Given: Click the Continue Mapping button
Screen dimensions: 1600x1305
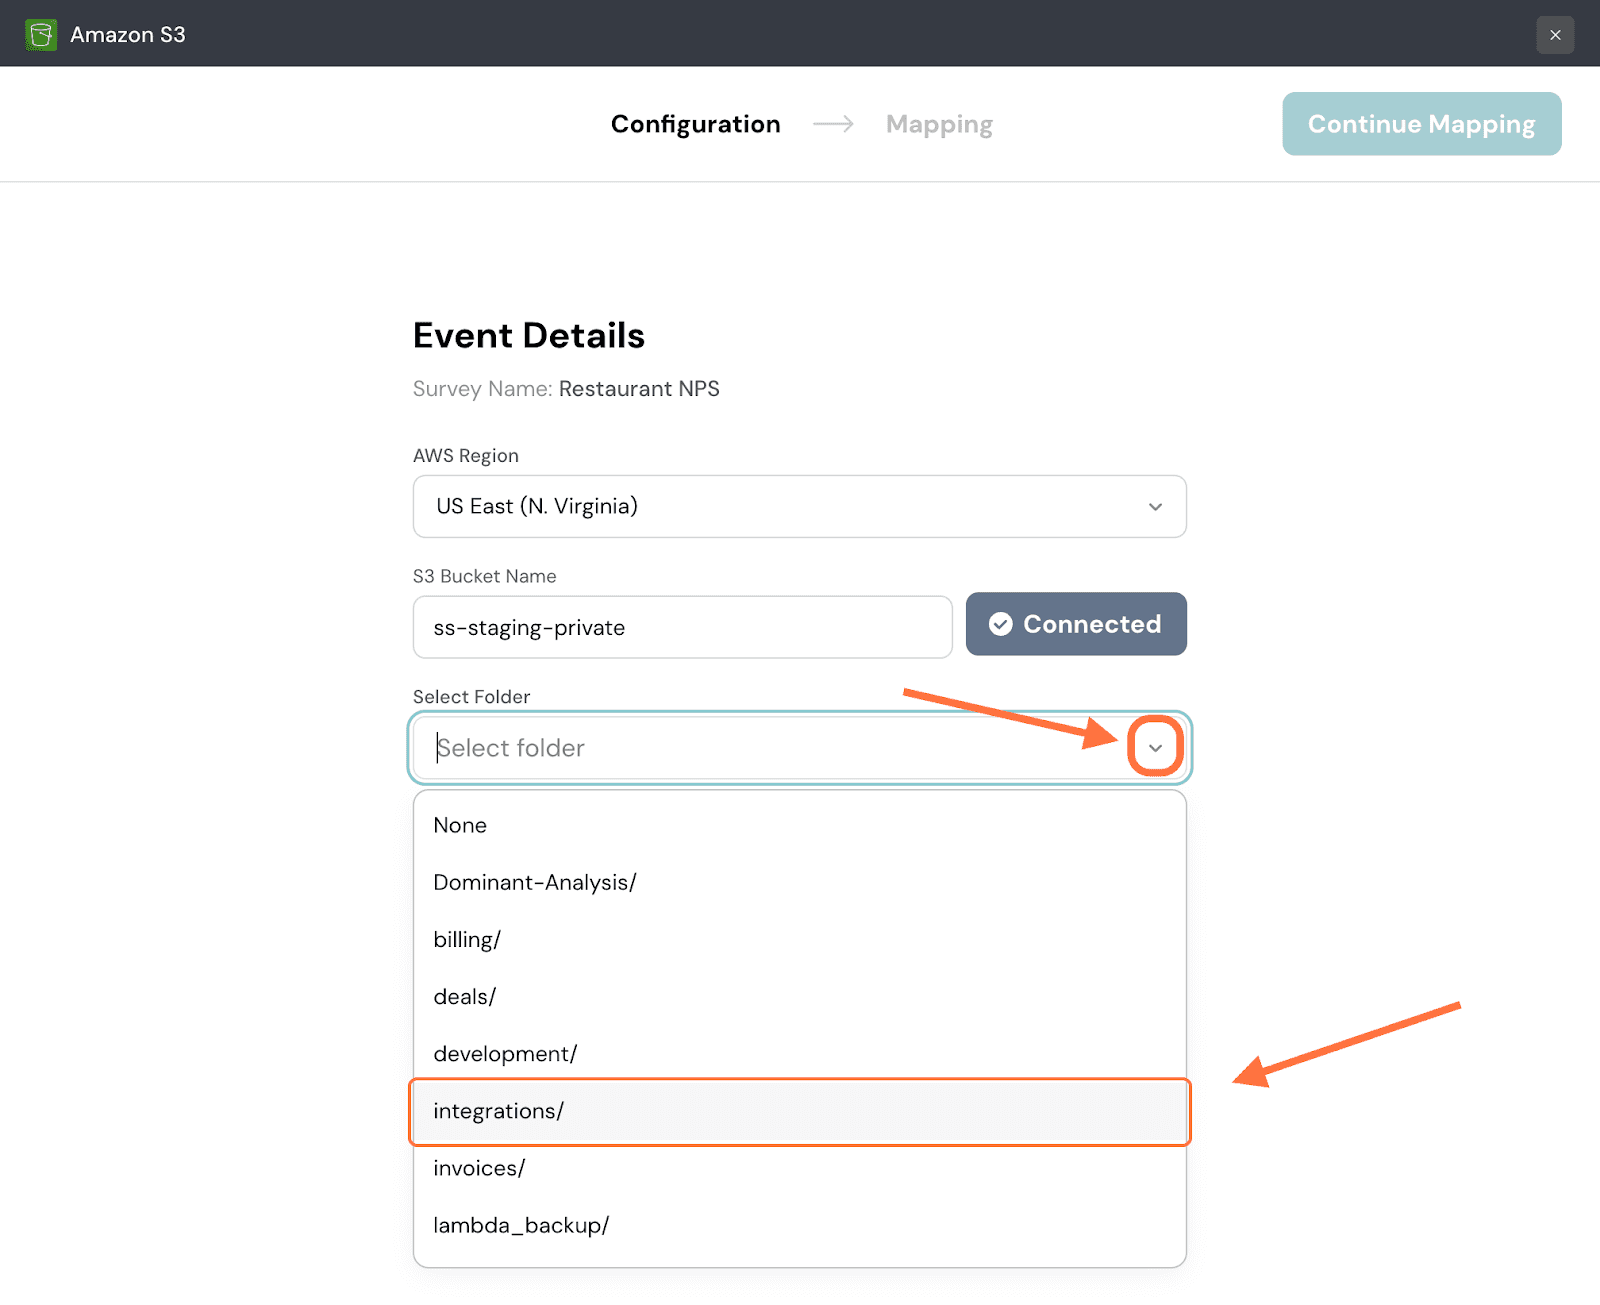Looking at the screenshot, I should point(1421,124).
